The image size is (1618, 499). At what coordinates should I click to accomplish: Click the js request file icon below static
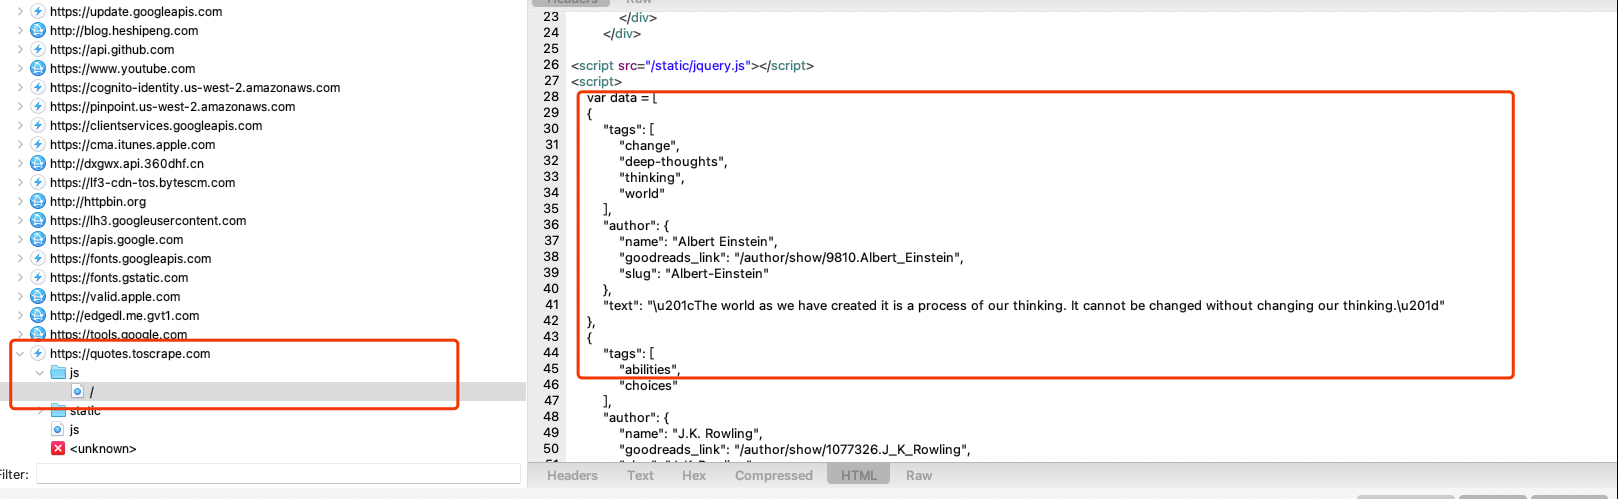click(x=58, y=430)
